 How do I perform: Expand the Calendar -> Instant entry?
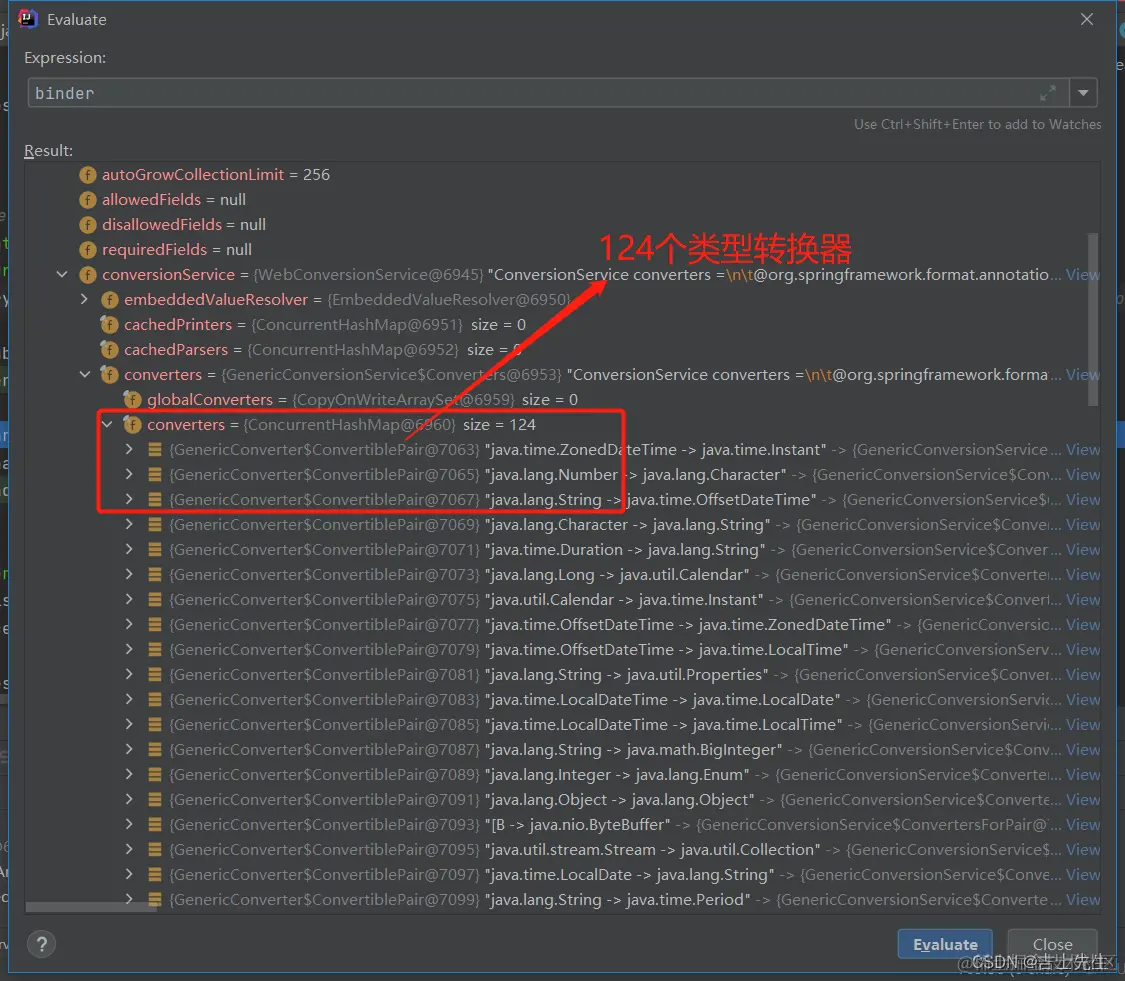(x=129, y=599)
